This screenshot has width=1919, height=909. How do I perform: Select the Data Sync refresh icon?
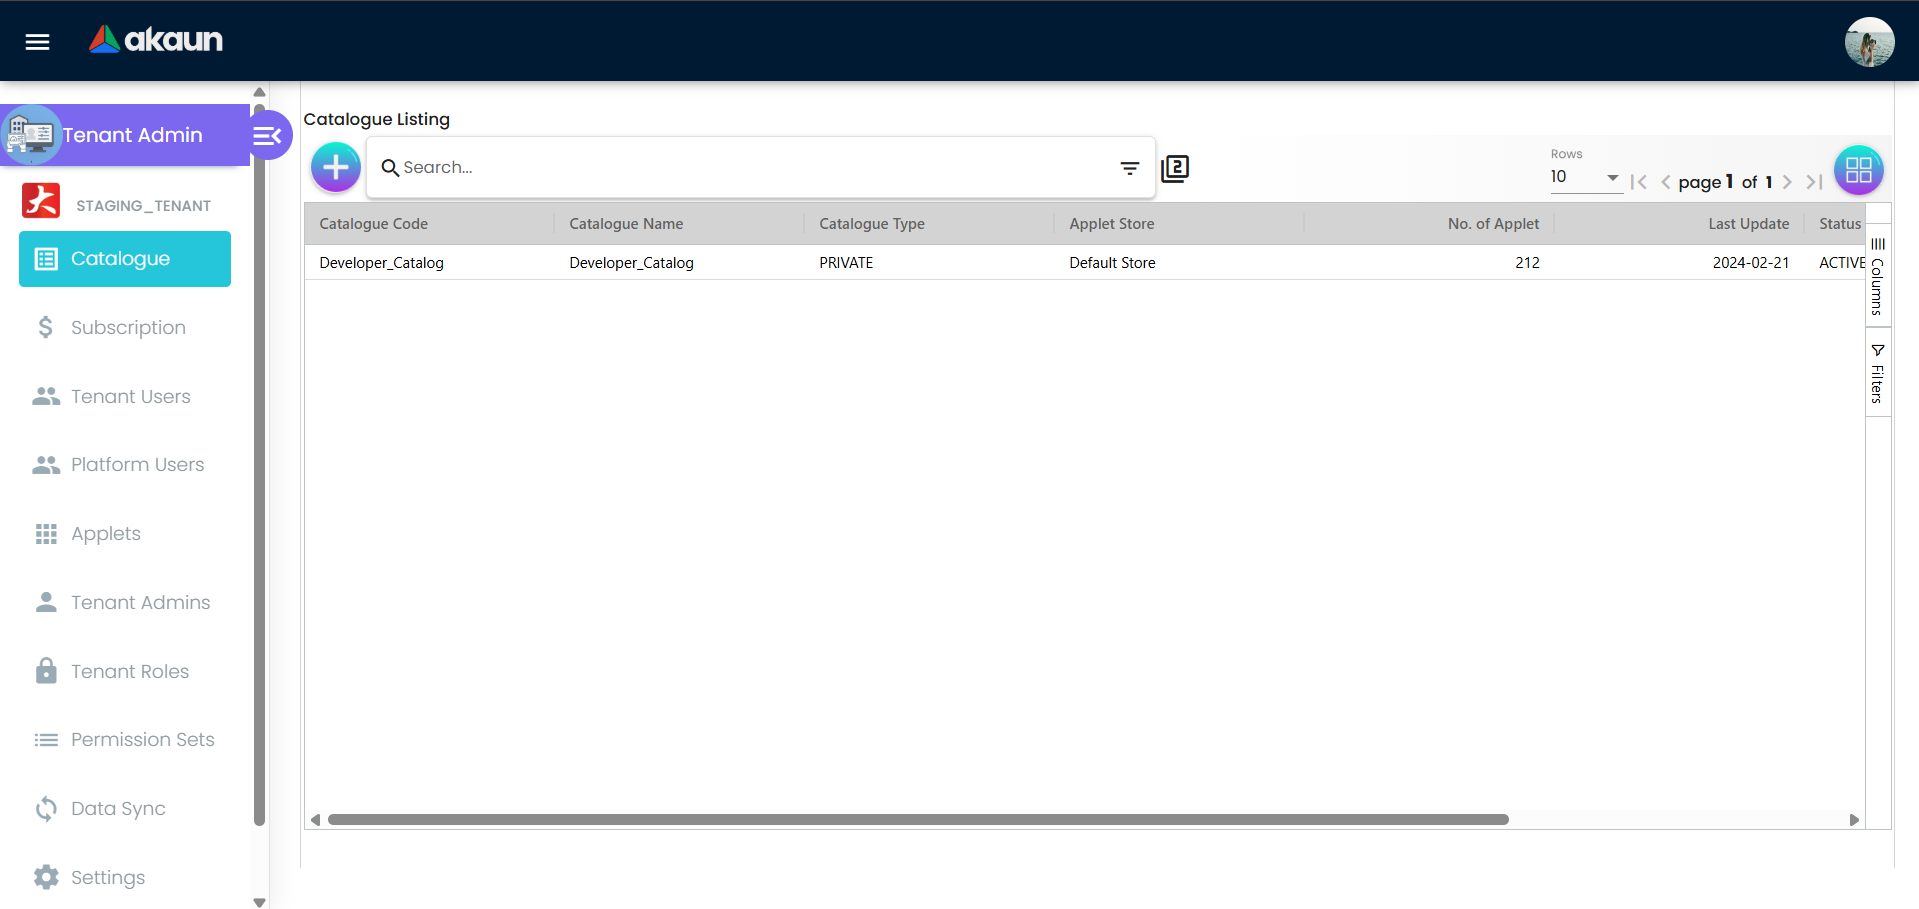(46, 808)
